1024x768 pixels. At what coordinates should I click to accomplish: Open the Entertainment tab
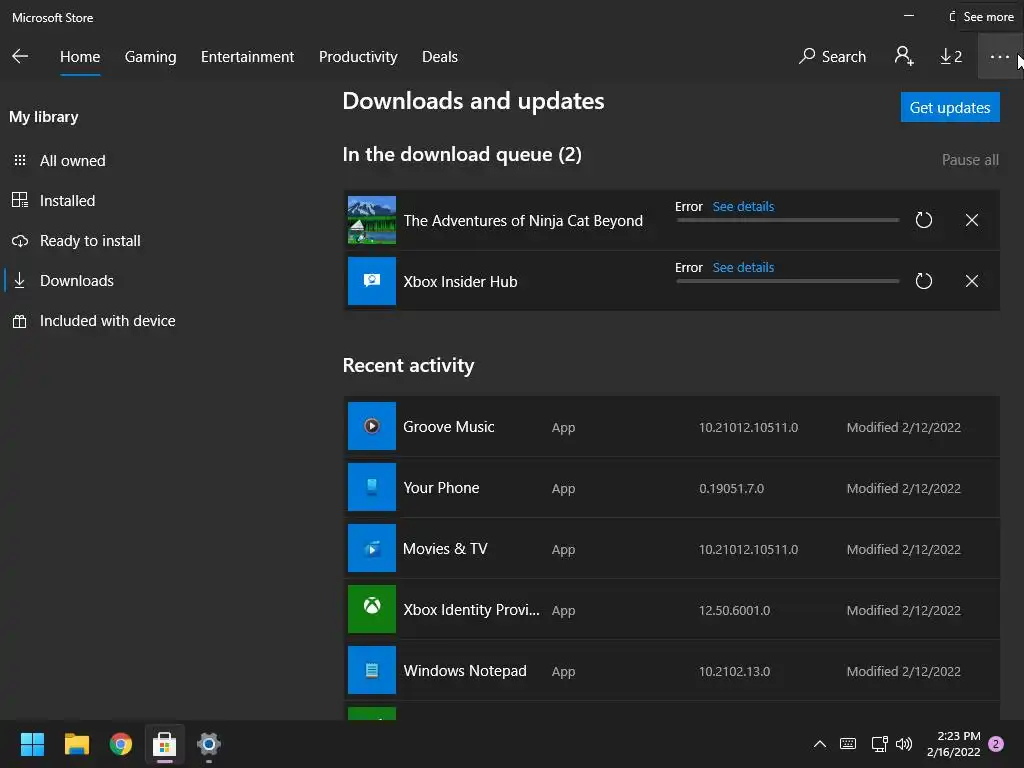pyautogui.click(x=247, y=57)
